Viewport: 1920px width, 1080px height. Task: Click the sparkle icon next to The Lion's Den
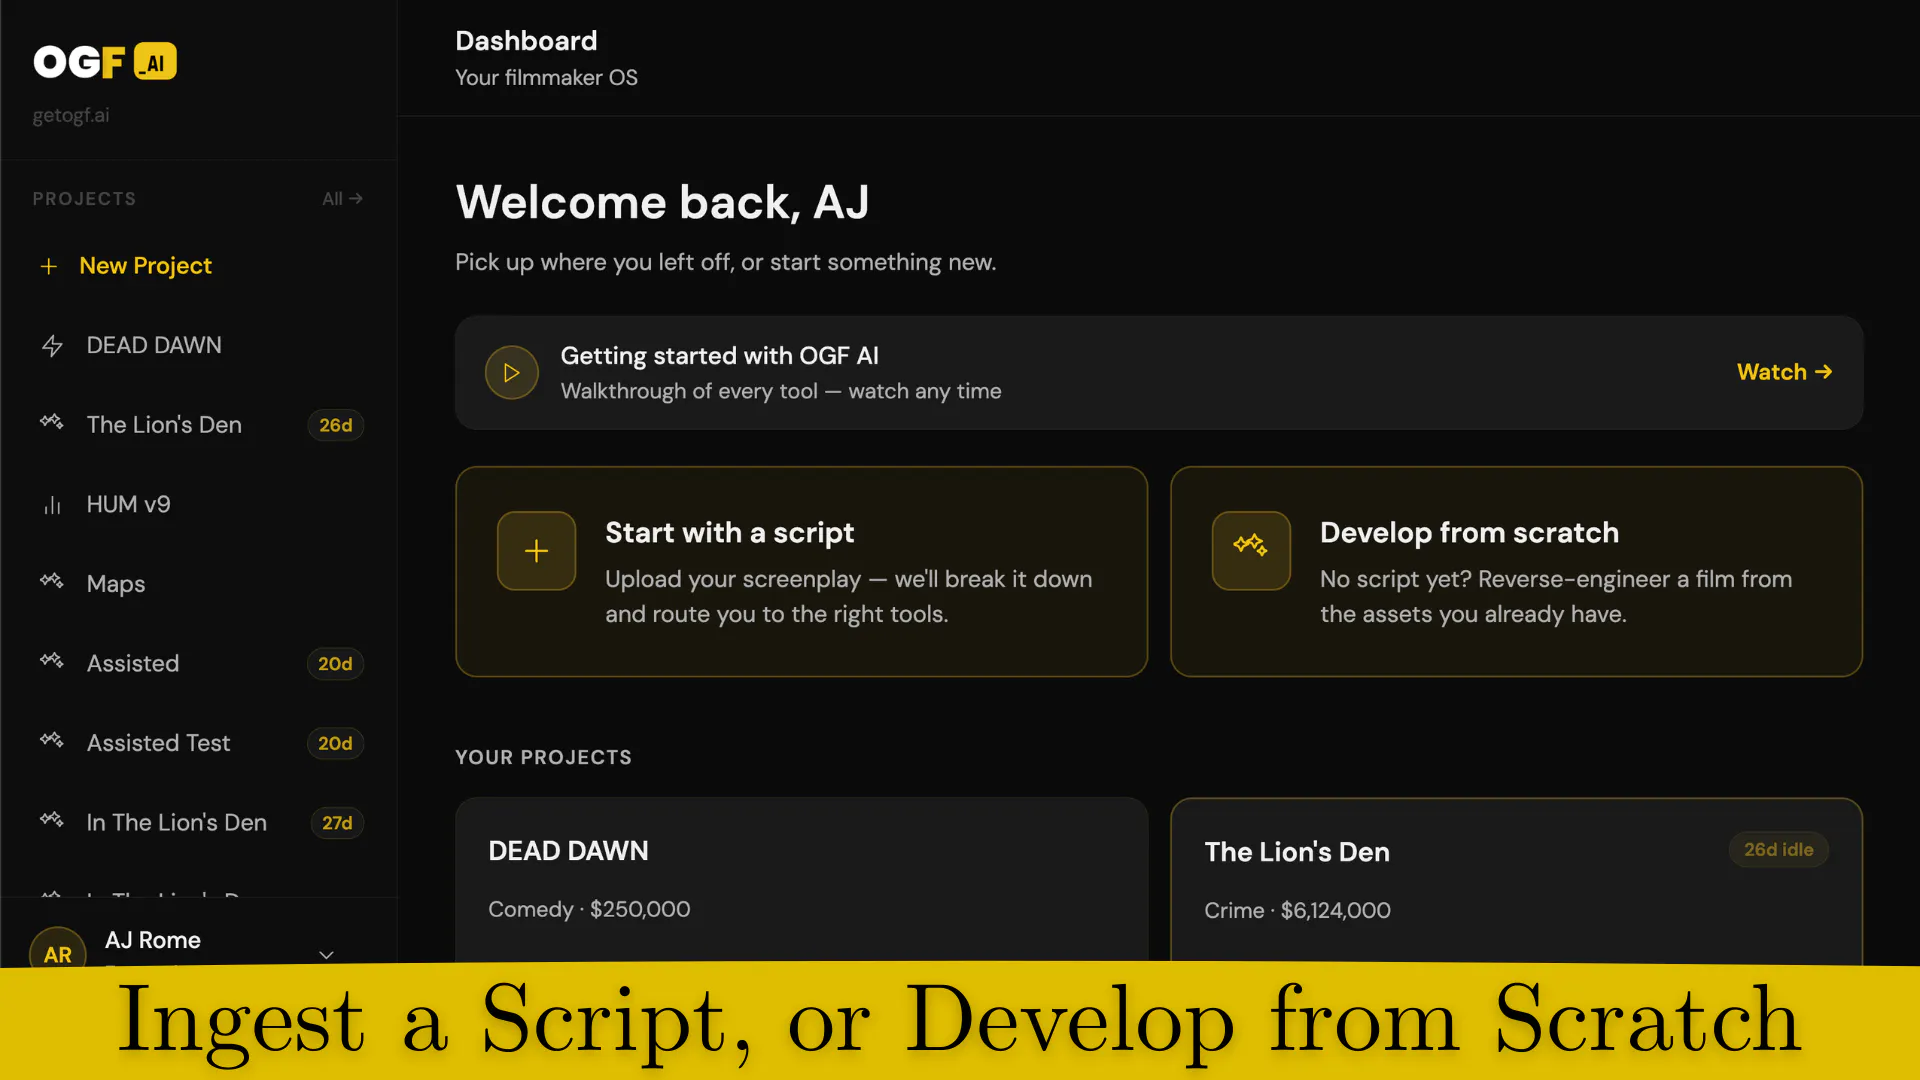52,423
